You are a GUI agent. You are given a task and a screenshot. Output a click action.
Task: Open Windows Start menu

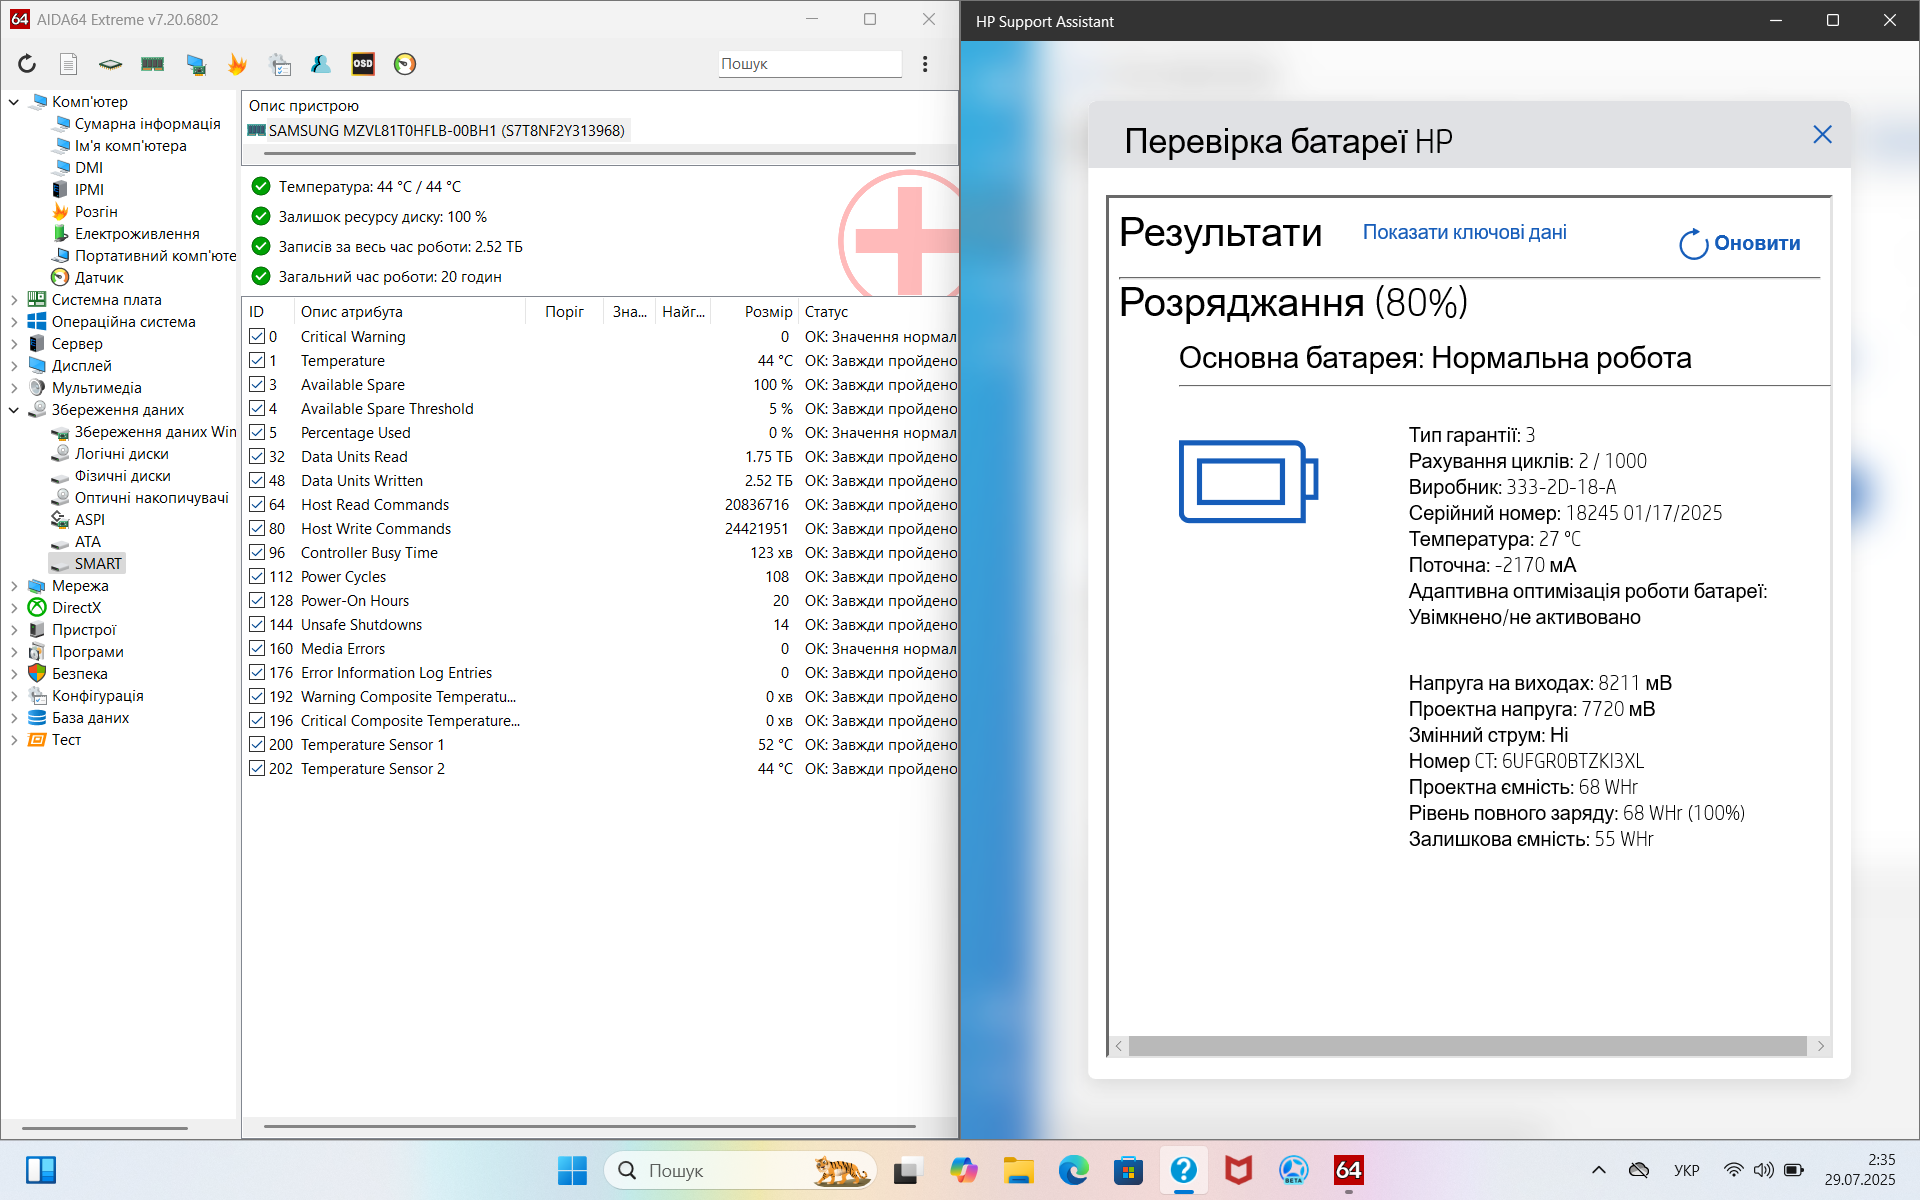(572, 1170)
